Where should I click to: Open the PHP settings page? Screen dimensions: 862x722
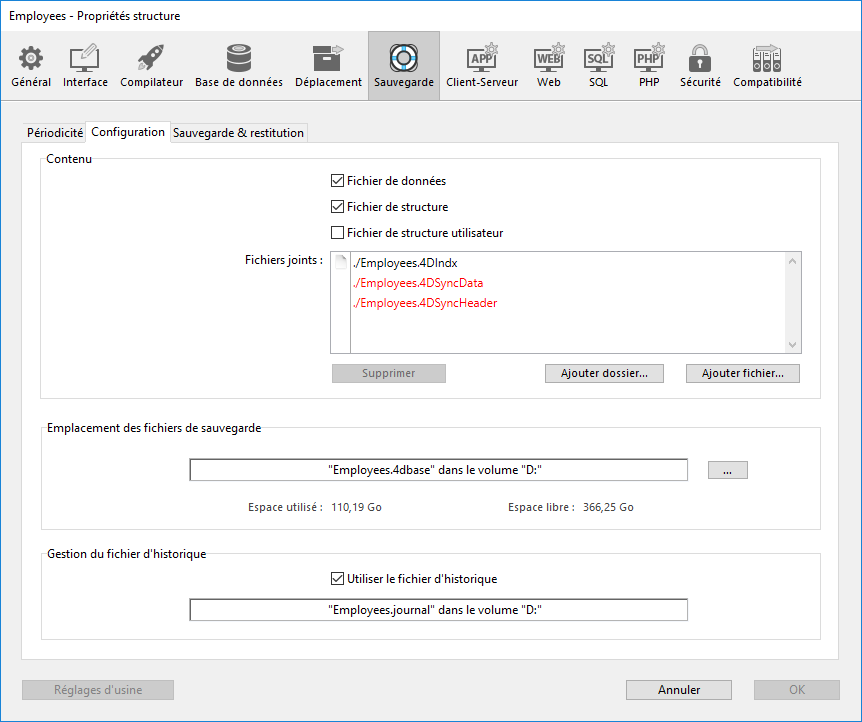pos(649,66)
